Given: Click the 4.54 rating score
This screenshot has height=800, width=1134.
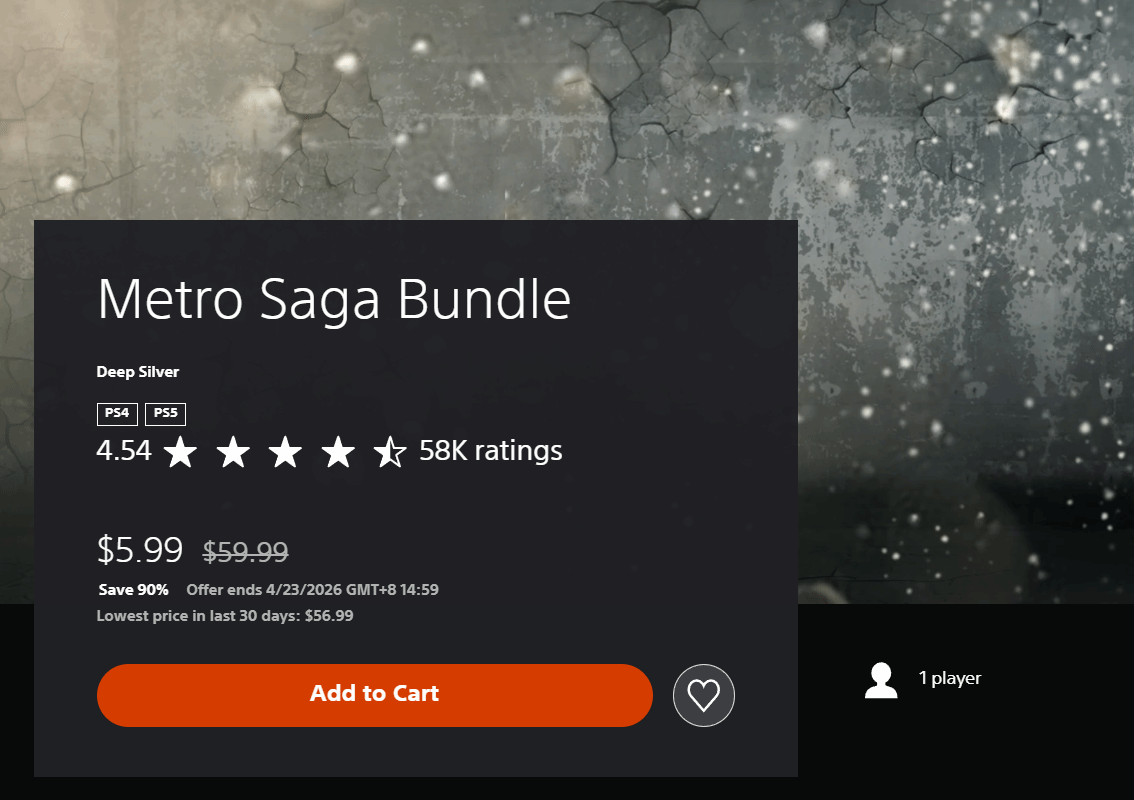Looking at the screenshot, I should pyautogui.click(x=124, y=451).
